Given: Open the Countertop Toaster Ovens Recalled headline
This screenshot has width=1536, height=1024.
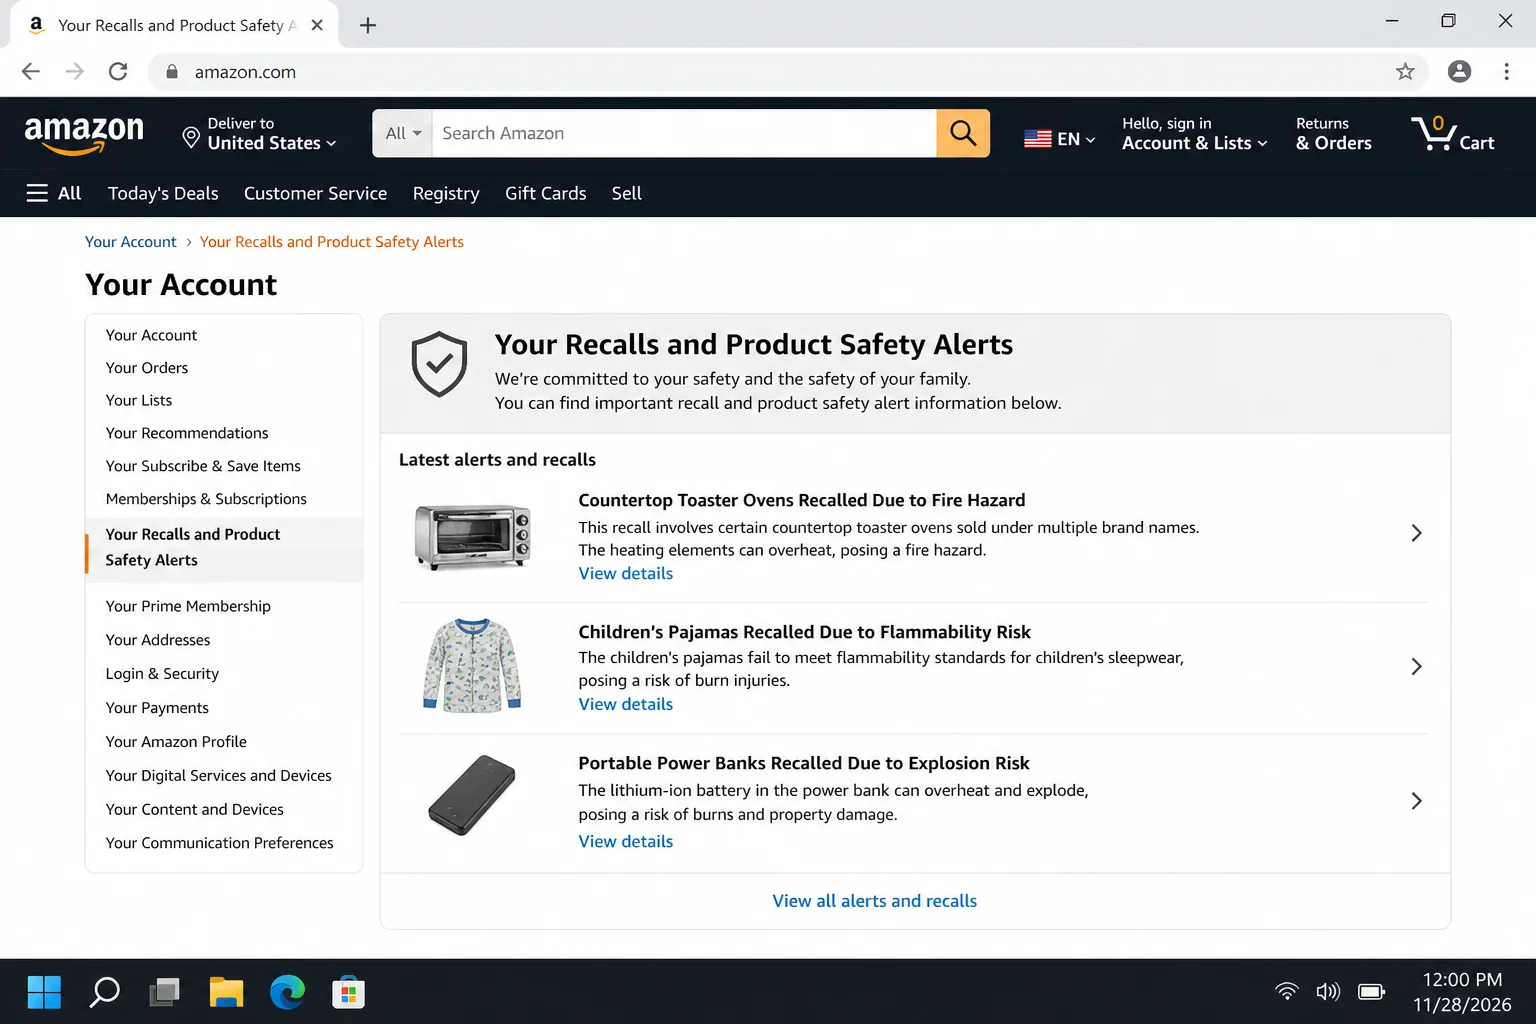Looking at the screenshot, I should point(801,500).
